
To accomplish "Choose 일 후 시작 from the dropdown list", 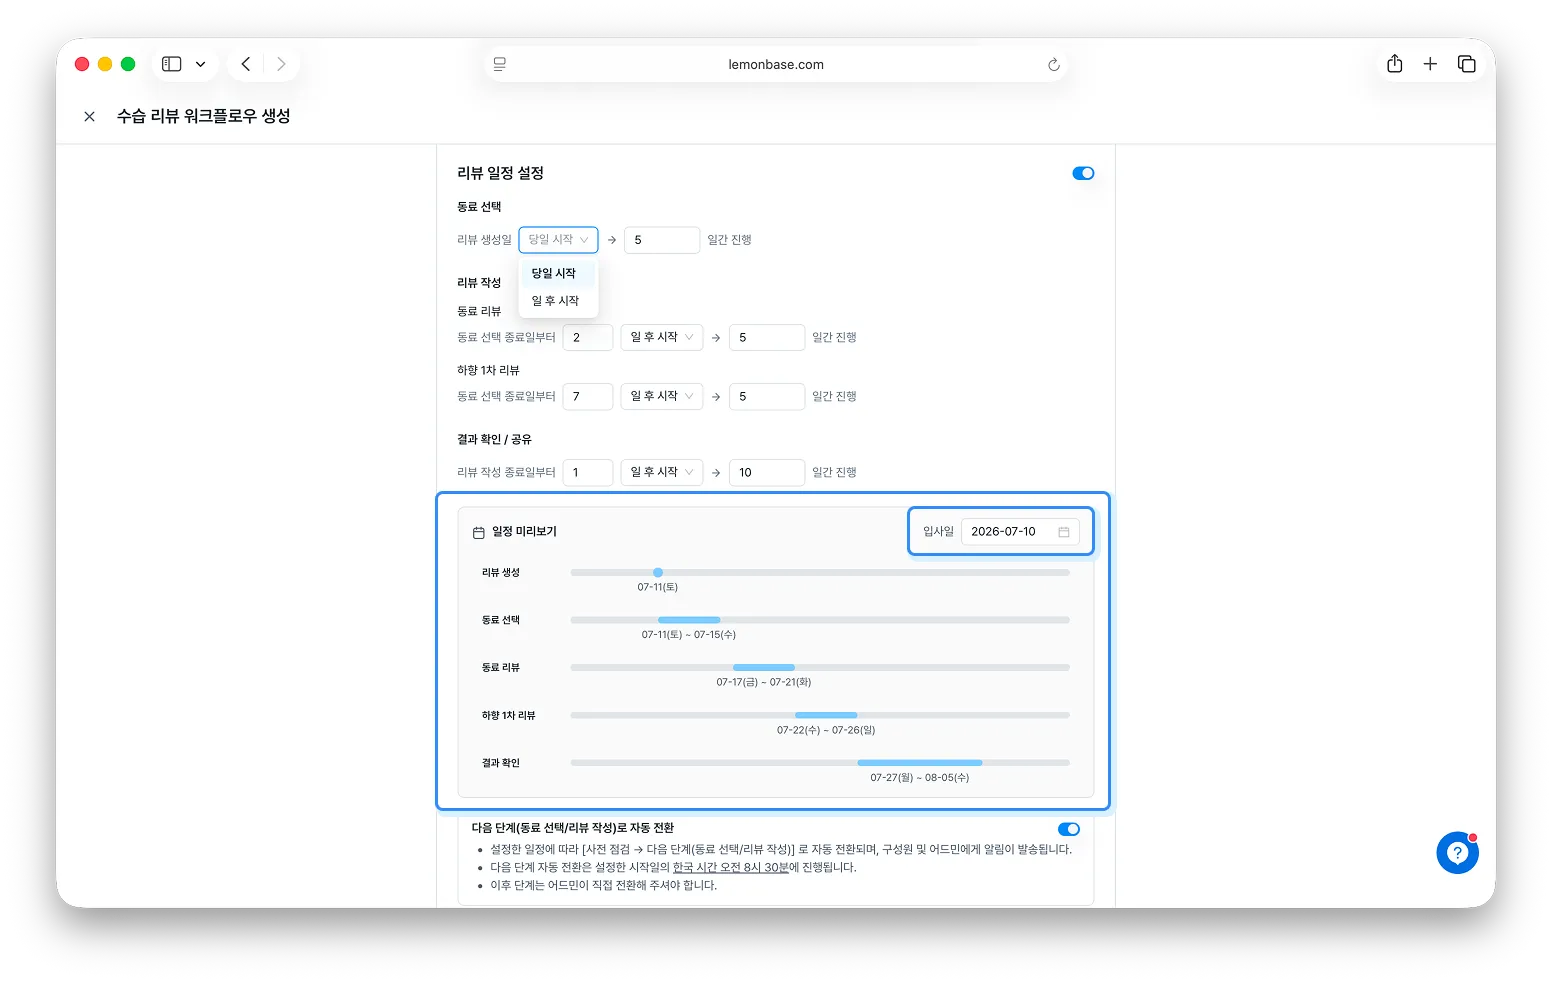I will (x=558, y=301).
